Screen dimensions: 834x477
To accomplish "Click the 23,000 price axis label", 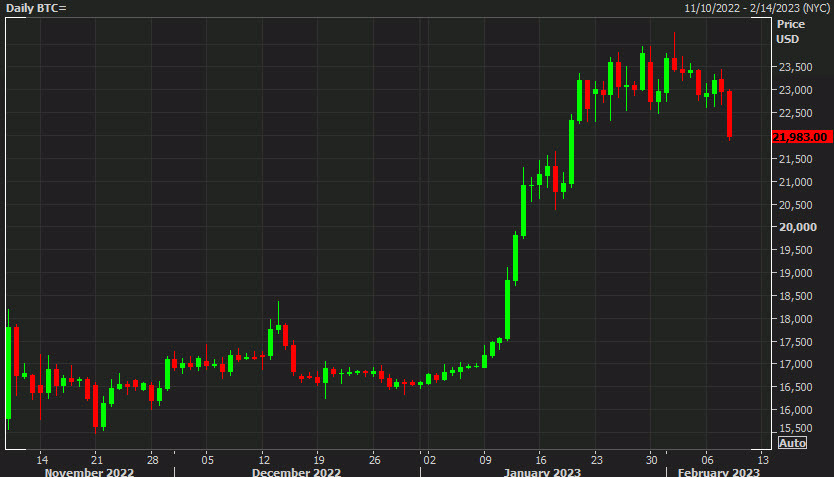I will [x=796, y=90].
